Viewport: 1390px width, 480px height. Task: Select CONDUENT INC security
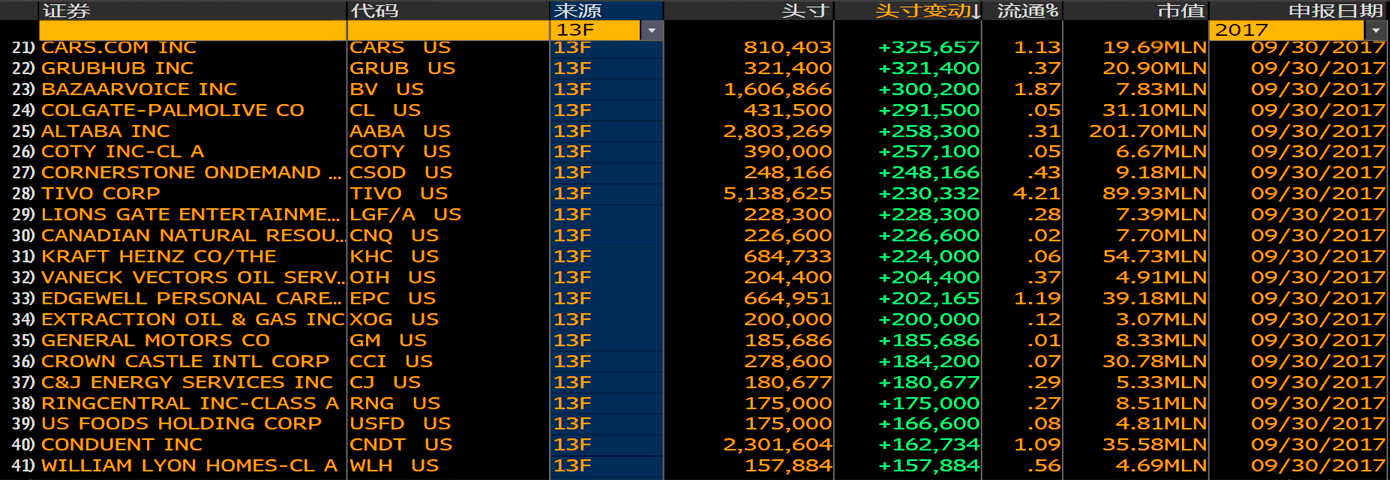122,444
